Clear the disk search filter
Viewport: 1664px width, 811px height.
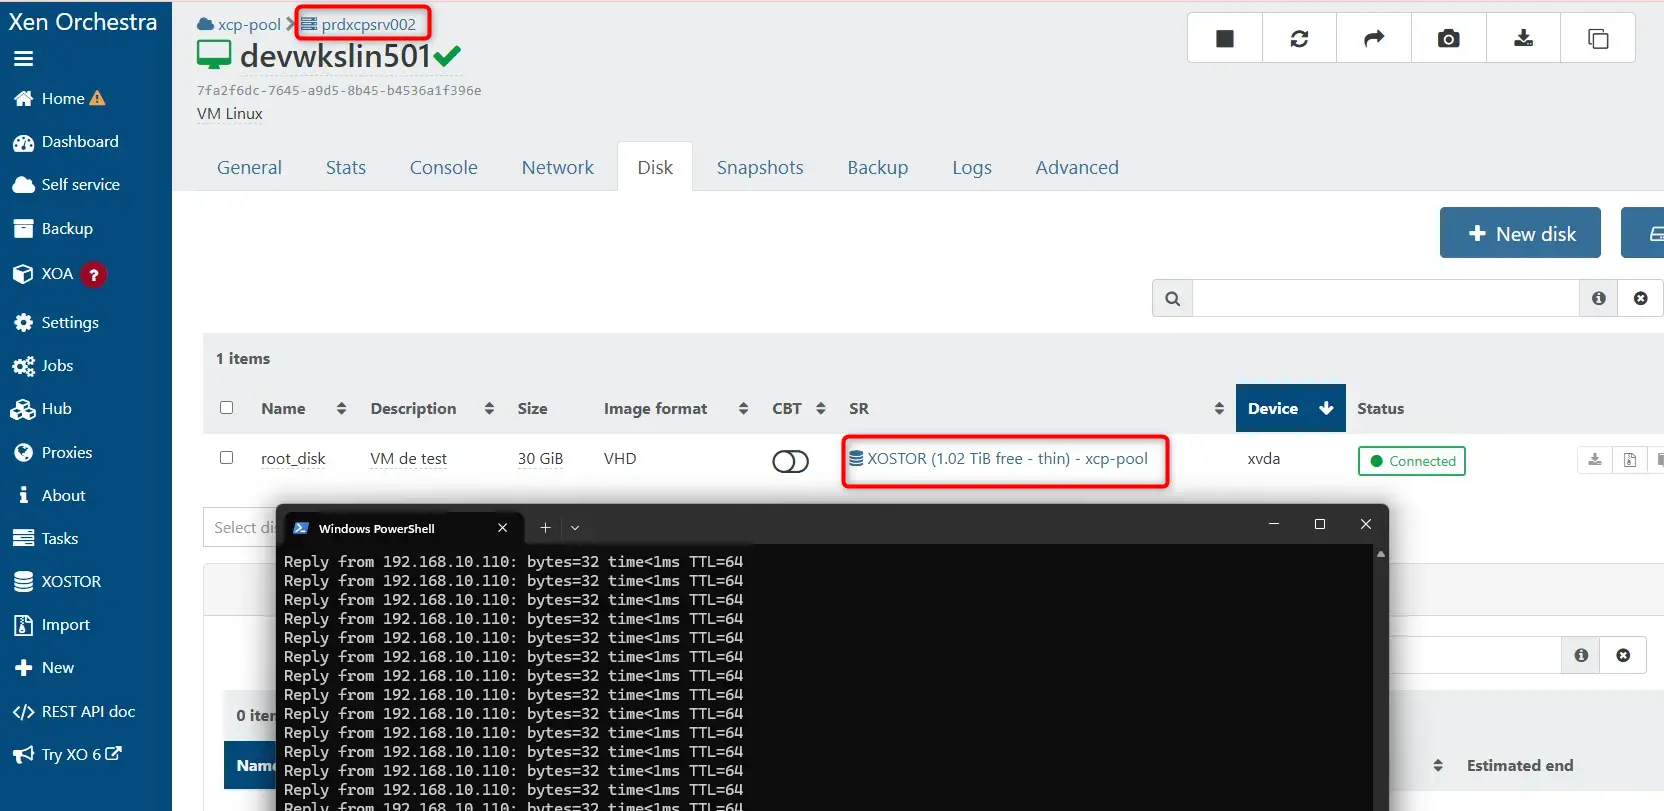click(1641, 298)
